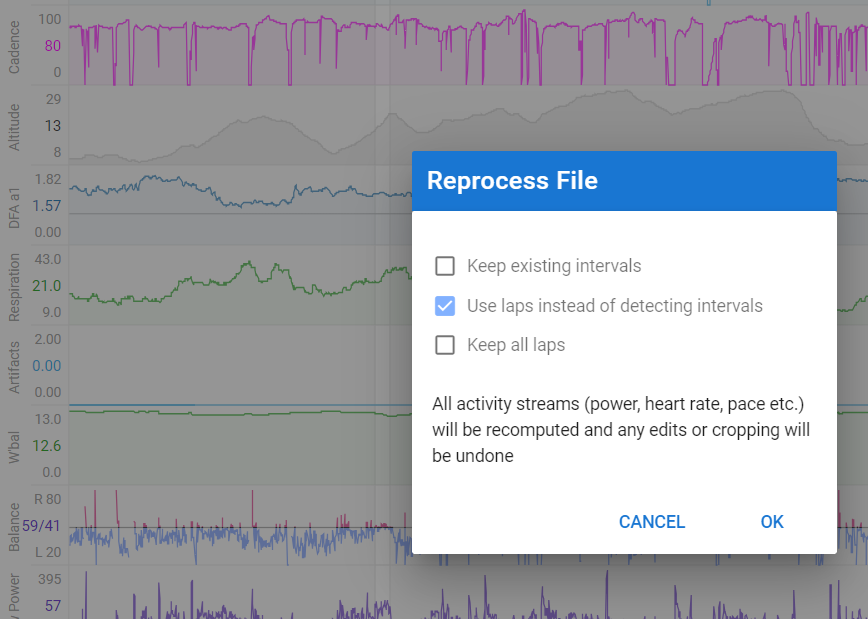Click the Keep all laps label text
The width and height of the screenshot is (868, 619).
click(516, 345)
